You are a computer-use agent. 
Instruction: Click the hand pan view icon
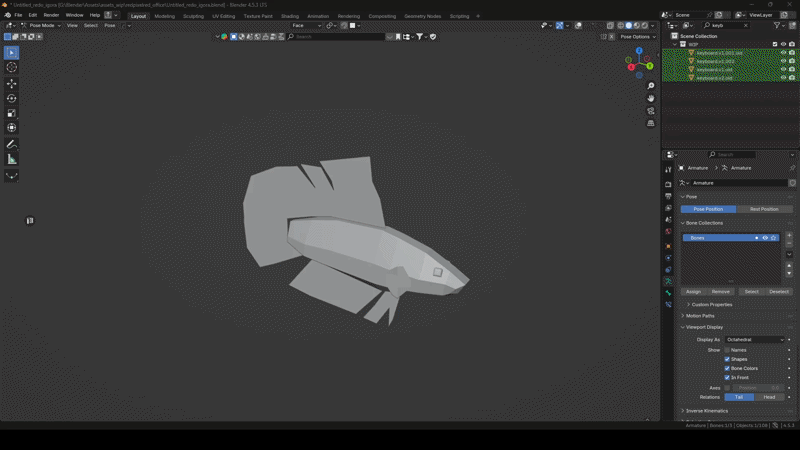point(651,98)
